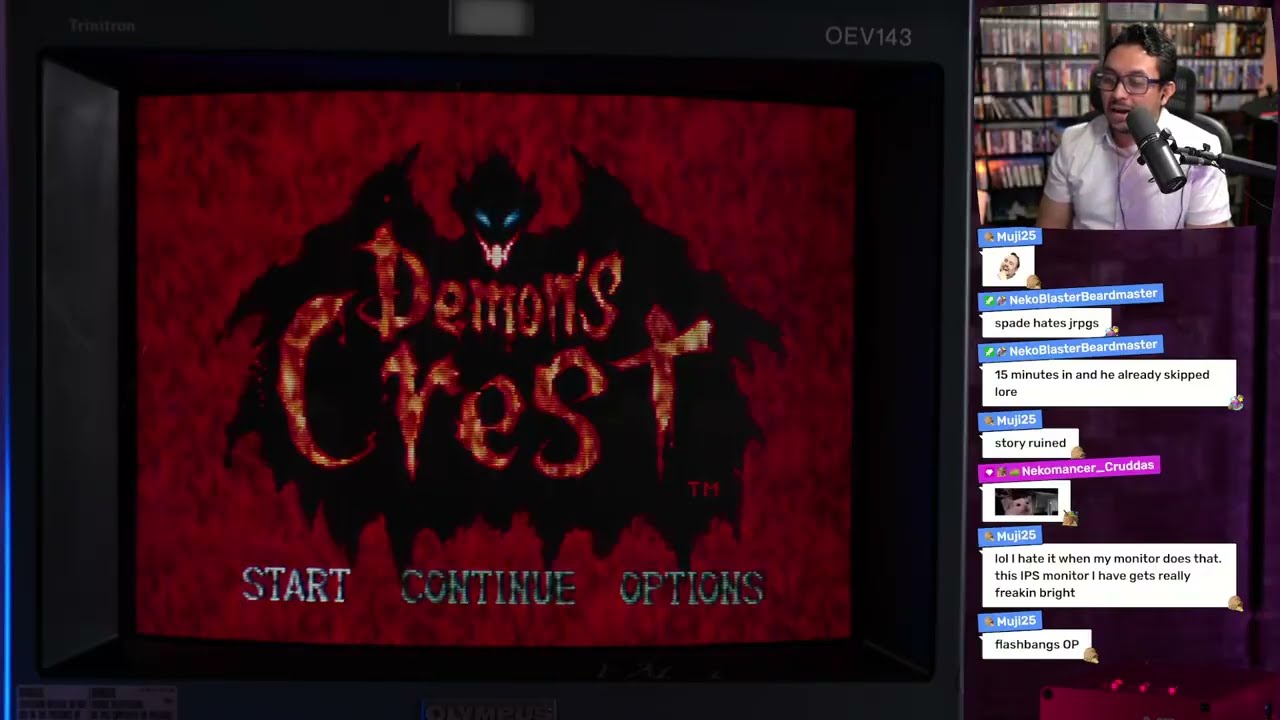
Task: Select START on the Demon's Crest menu
Action: 296,585
